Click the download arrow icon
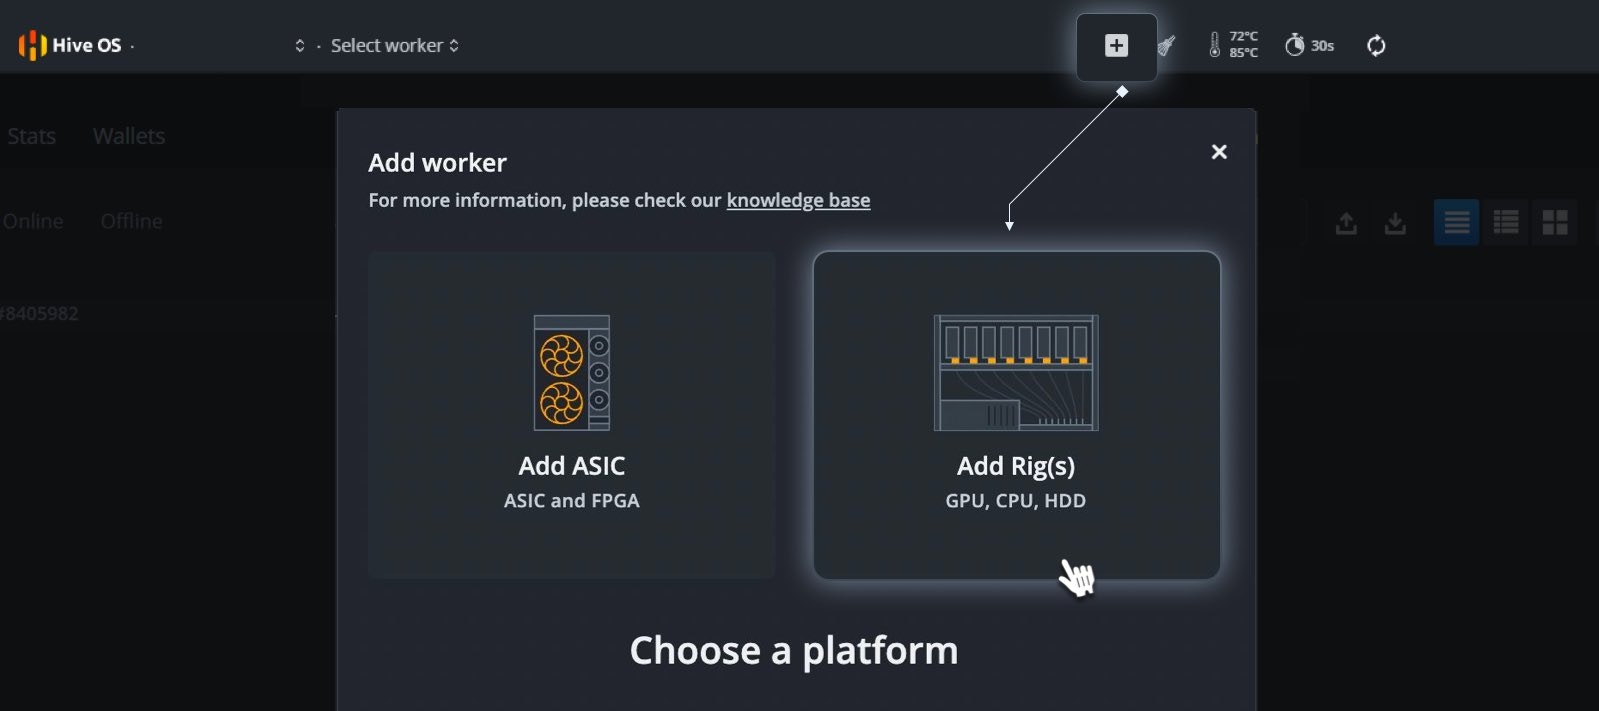The image size is (1599, 711). tap(1395, 222)
